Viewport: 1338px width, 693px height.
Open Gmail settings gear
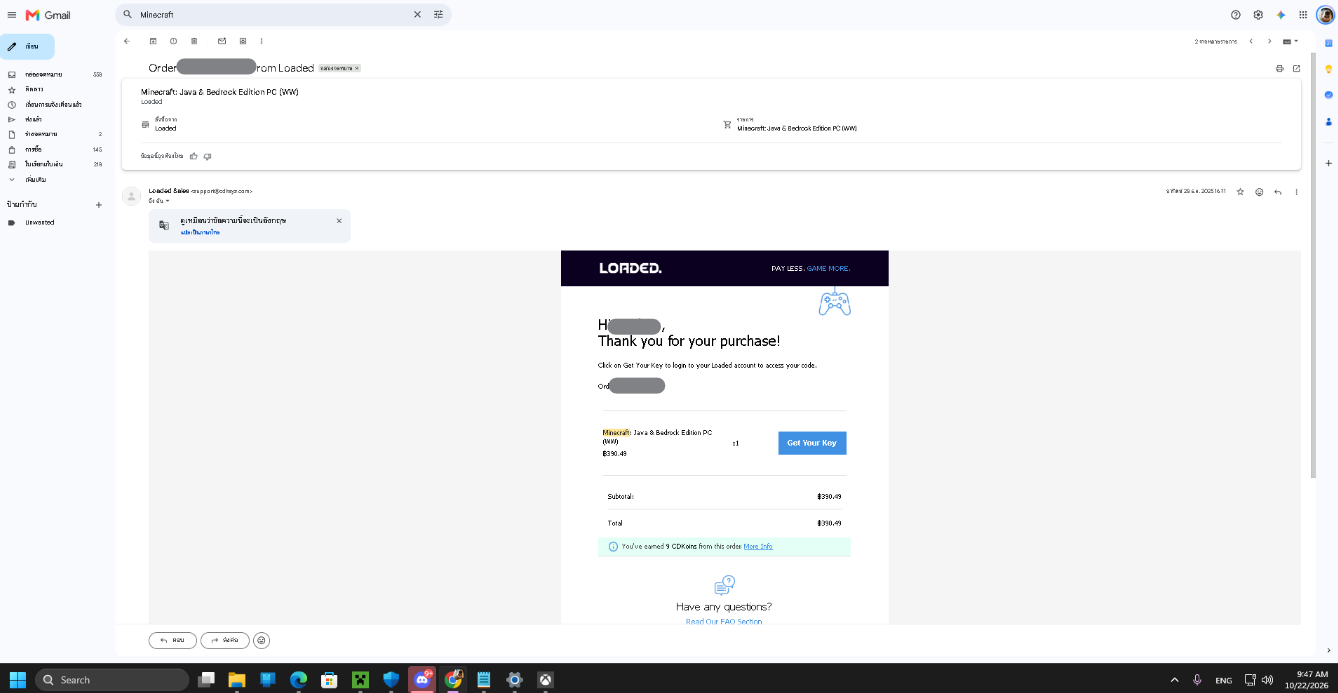point(1258,15)
